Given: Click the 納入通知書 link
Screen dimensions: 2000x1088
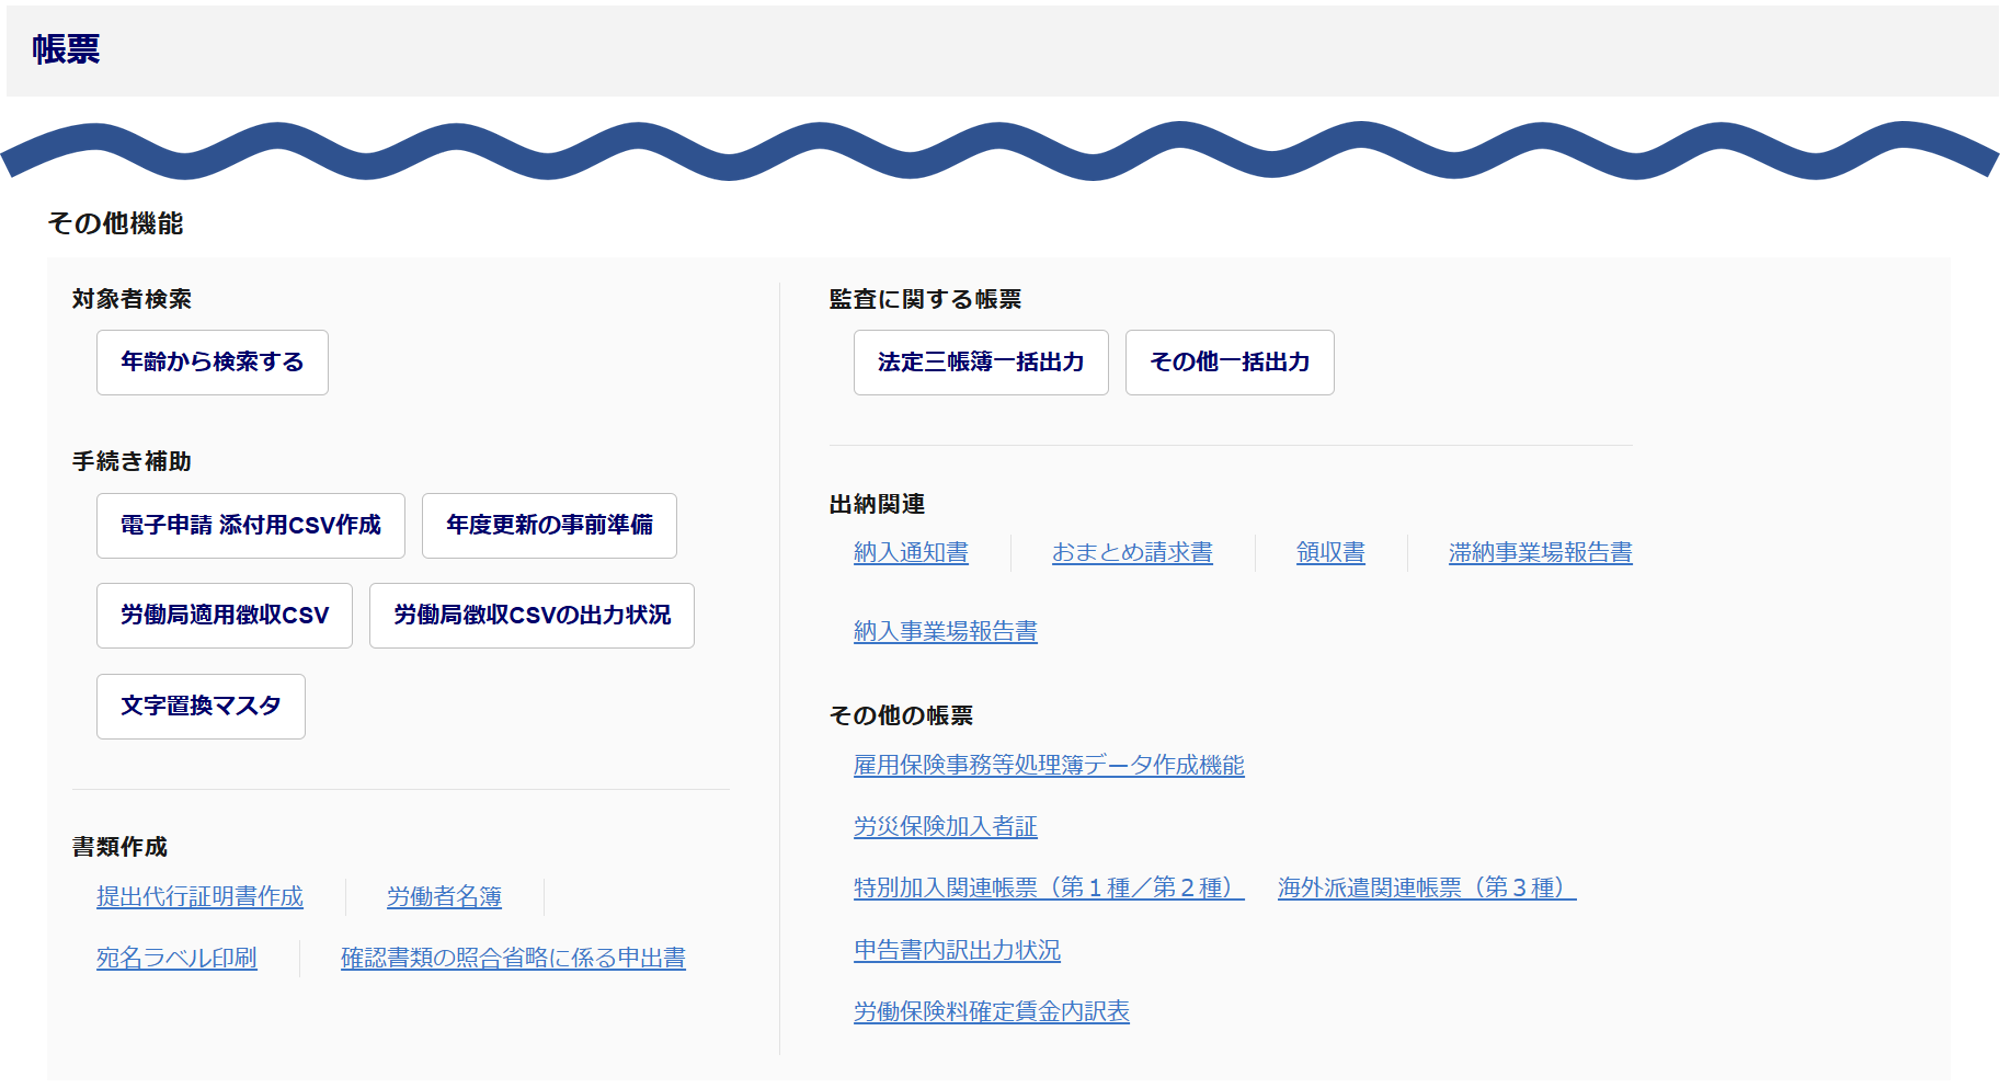Looking at the screenshot, I should coord(910,552).
